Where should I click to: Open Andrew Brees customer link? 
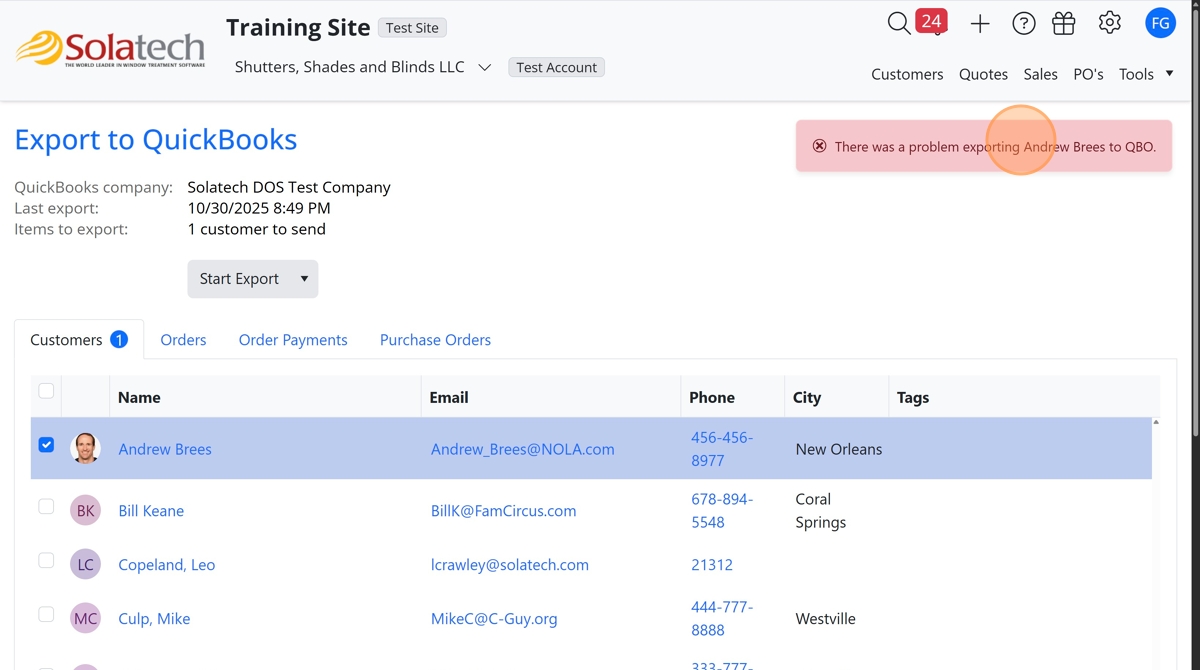click(x=165, y=449)
